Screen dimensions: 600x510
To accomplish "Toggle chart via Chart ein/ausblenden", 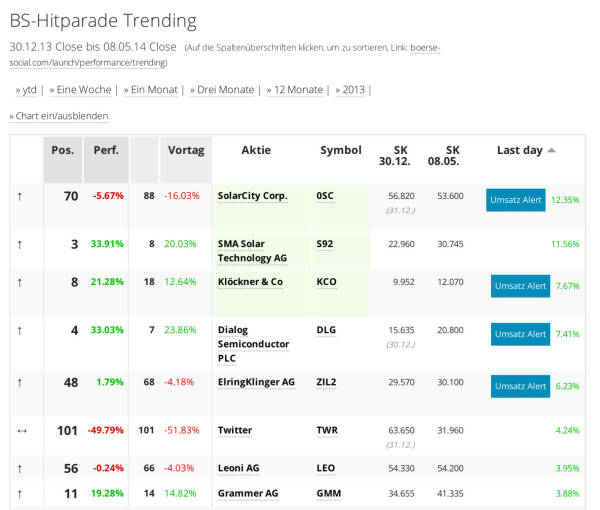I will pyautogui.click(x=61, y=116).
